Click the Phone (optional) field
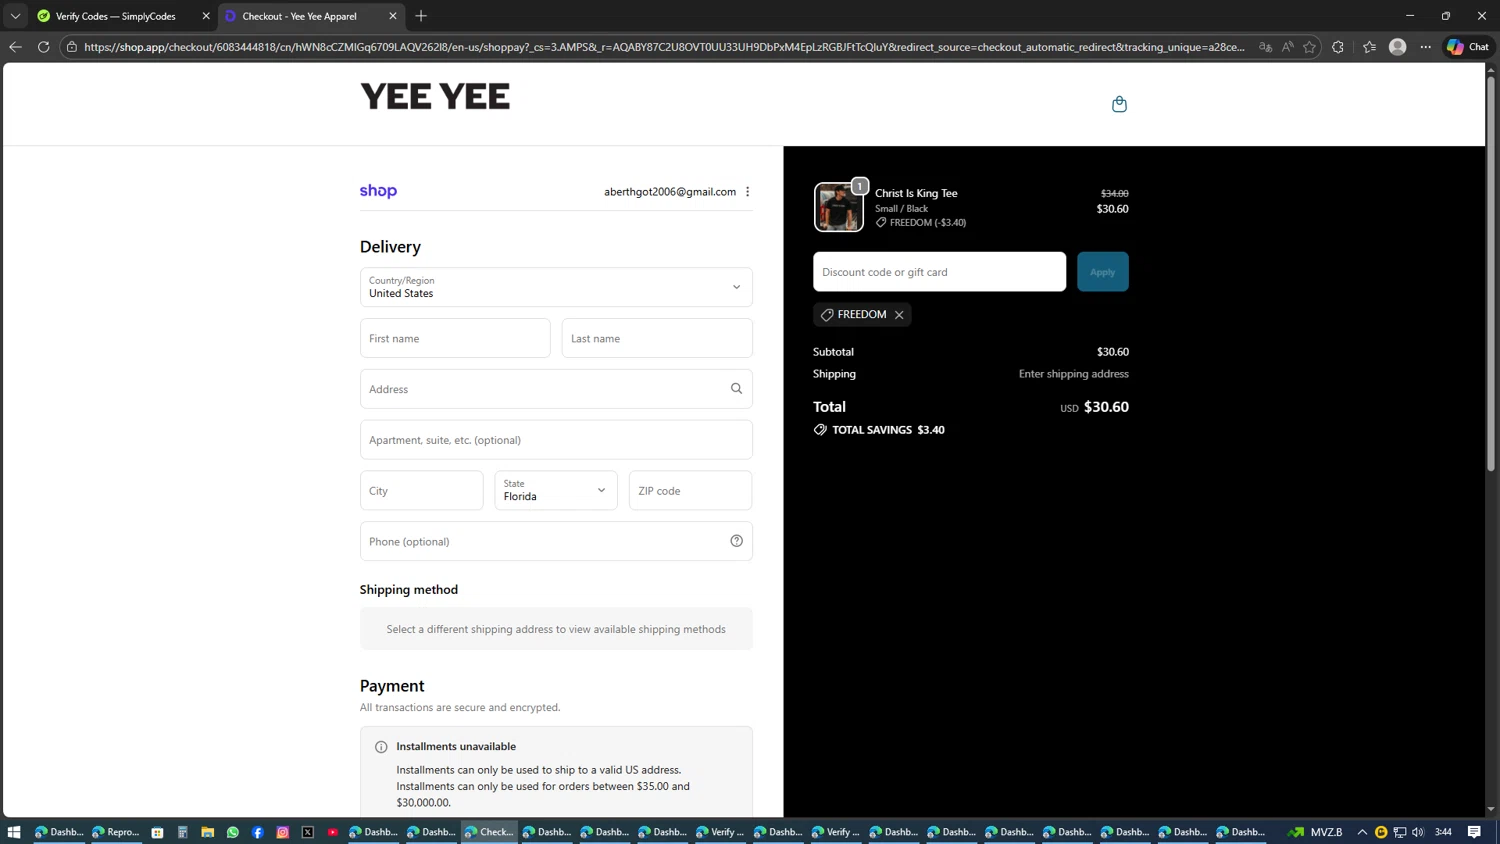Viewport: 1500px width, 844px height. point(556,541)
